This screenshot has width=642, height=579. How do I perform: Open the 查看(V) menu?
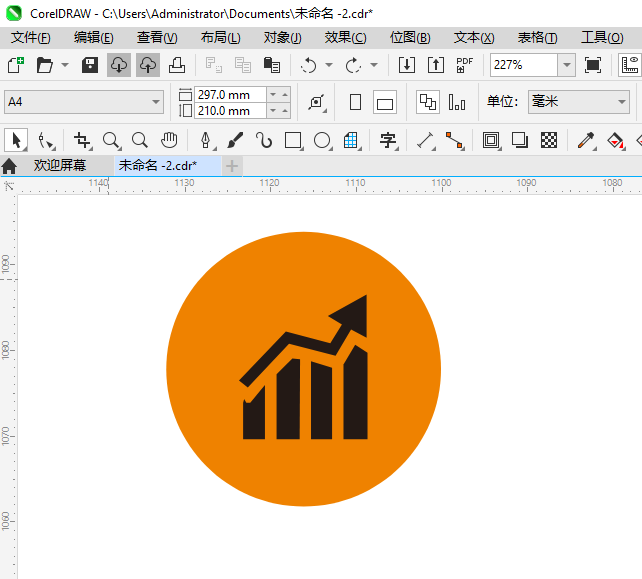coord(157,38)
